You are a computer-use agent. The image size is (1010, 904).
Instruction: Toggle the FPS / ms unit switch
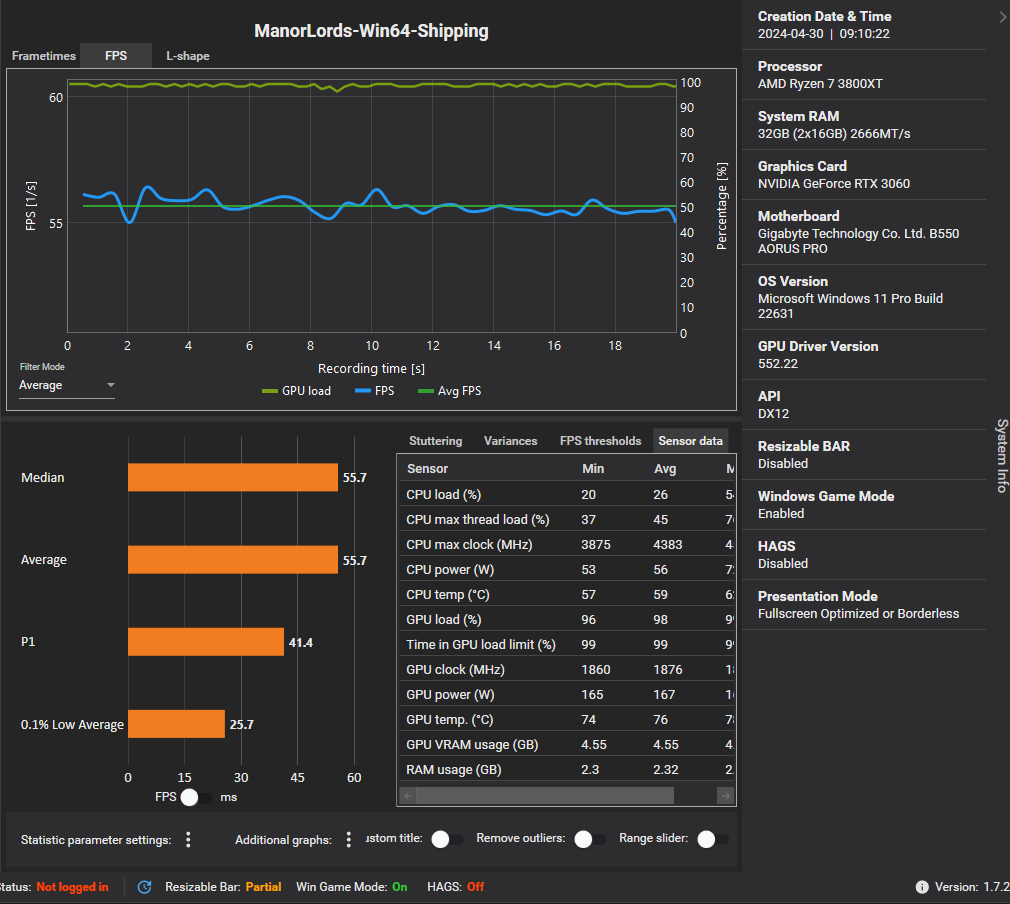pyautogui.click(x=195, y=798)
